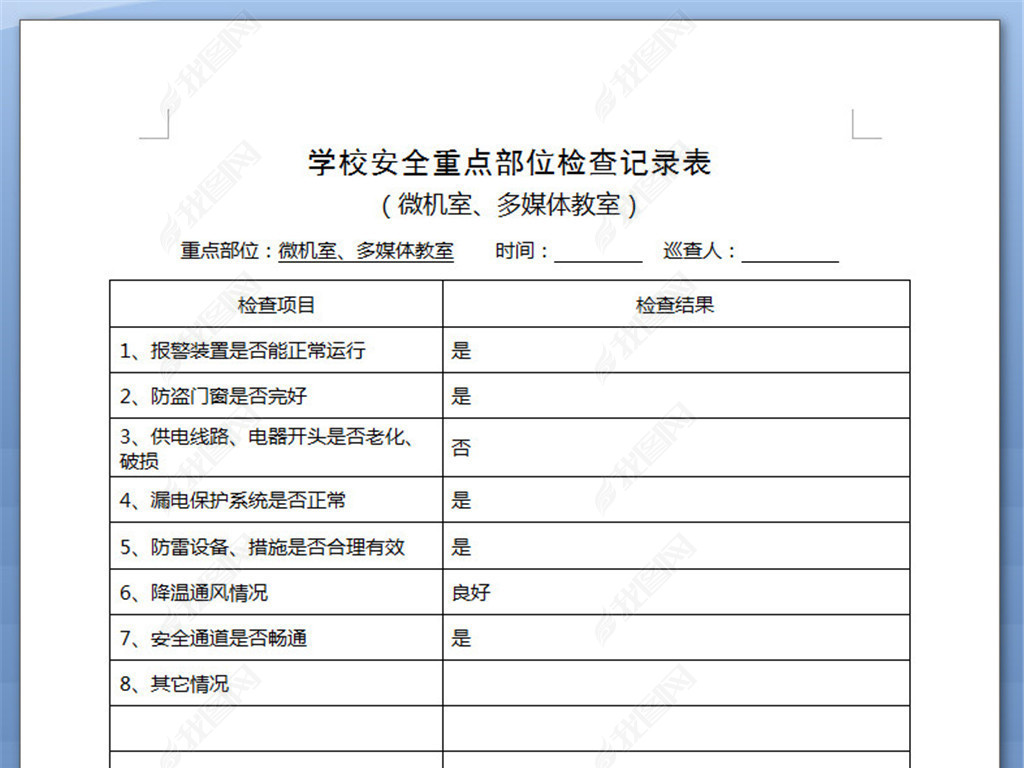Click result 是 for 漏电保护 row
The image size is (1024, 768).
(461, 500)
